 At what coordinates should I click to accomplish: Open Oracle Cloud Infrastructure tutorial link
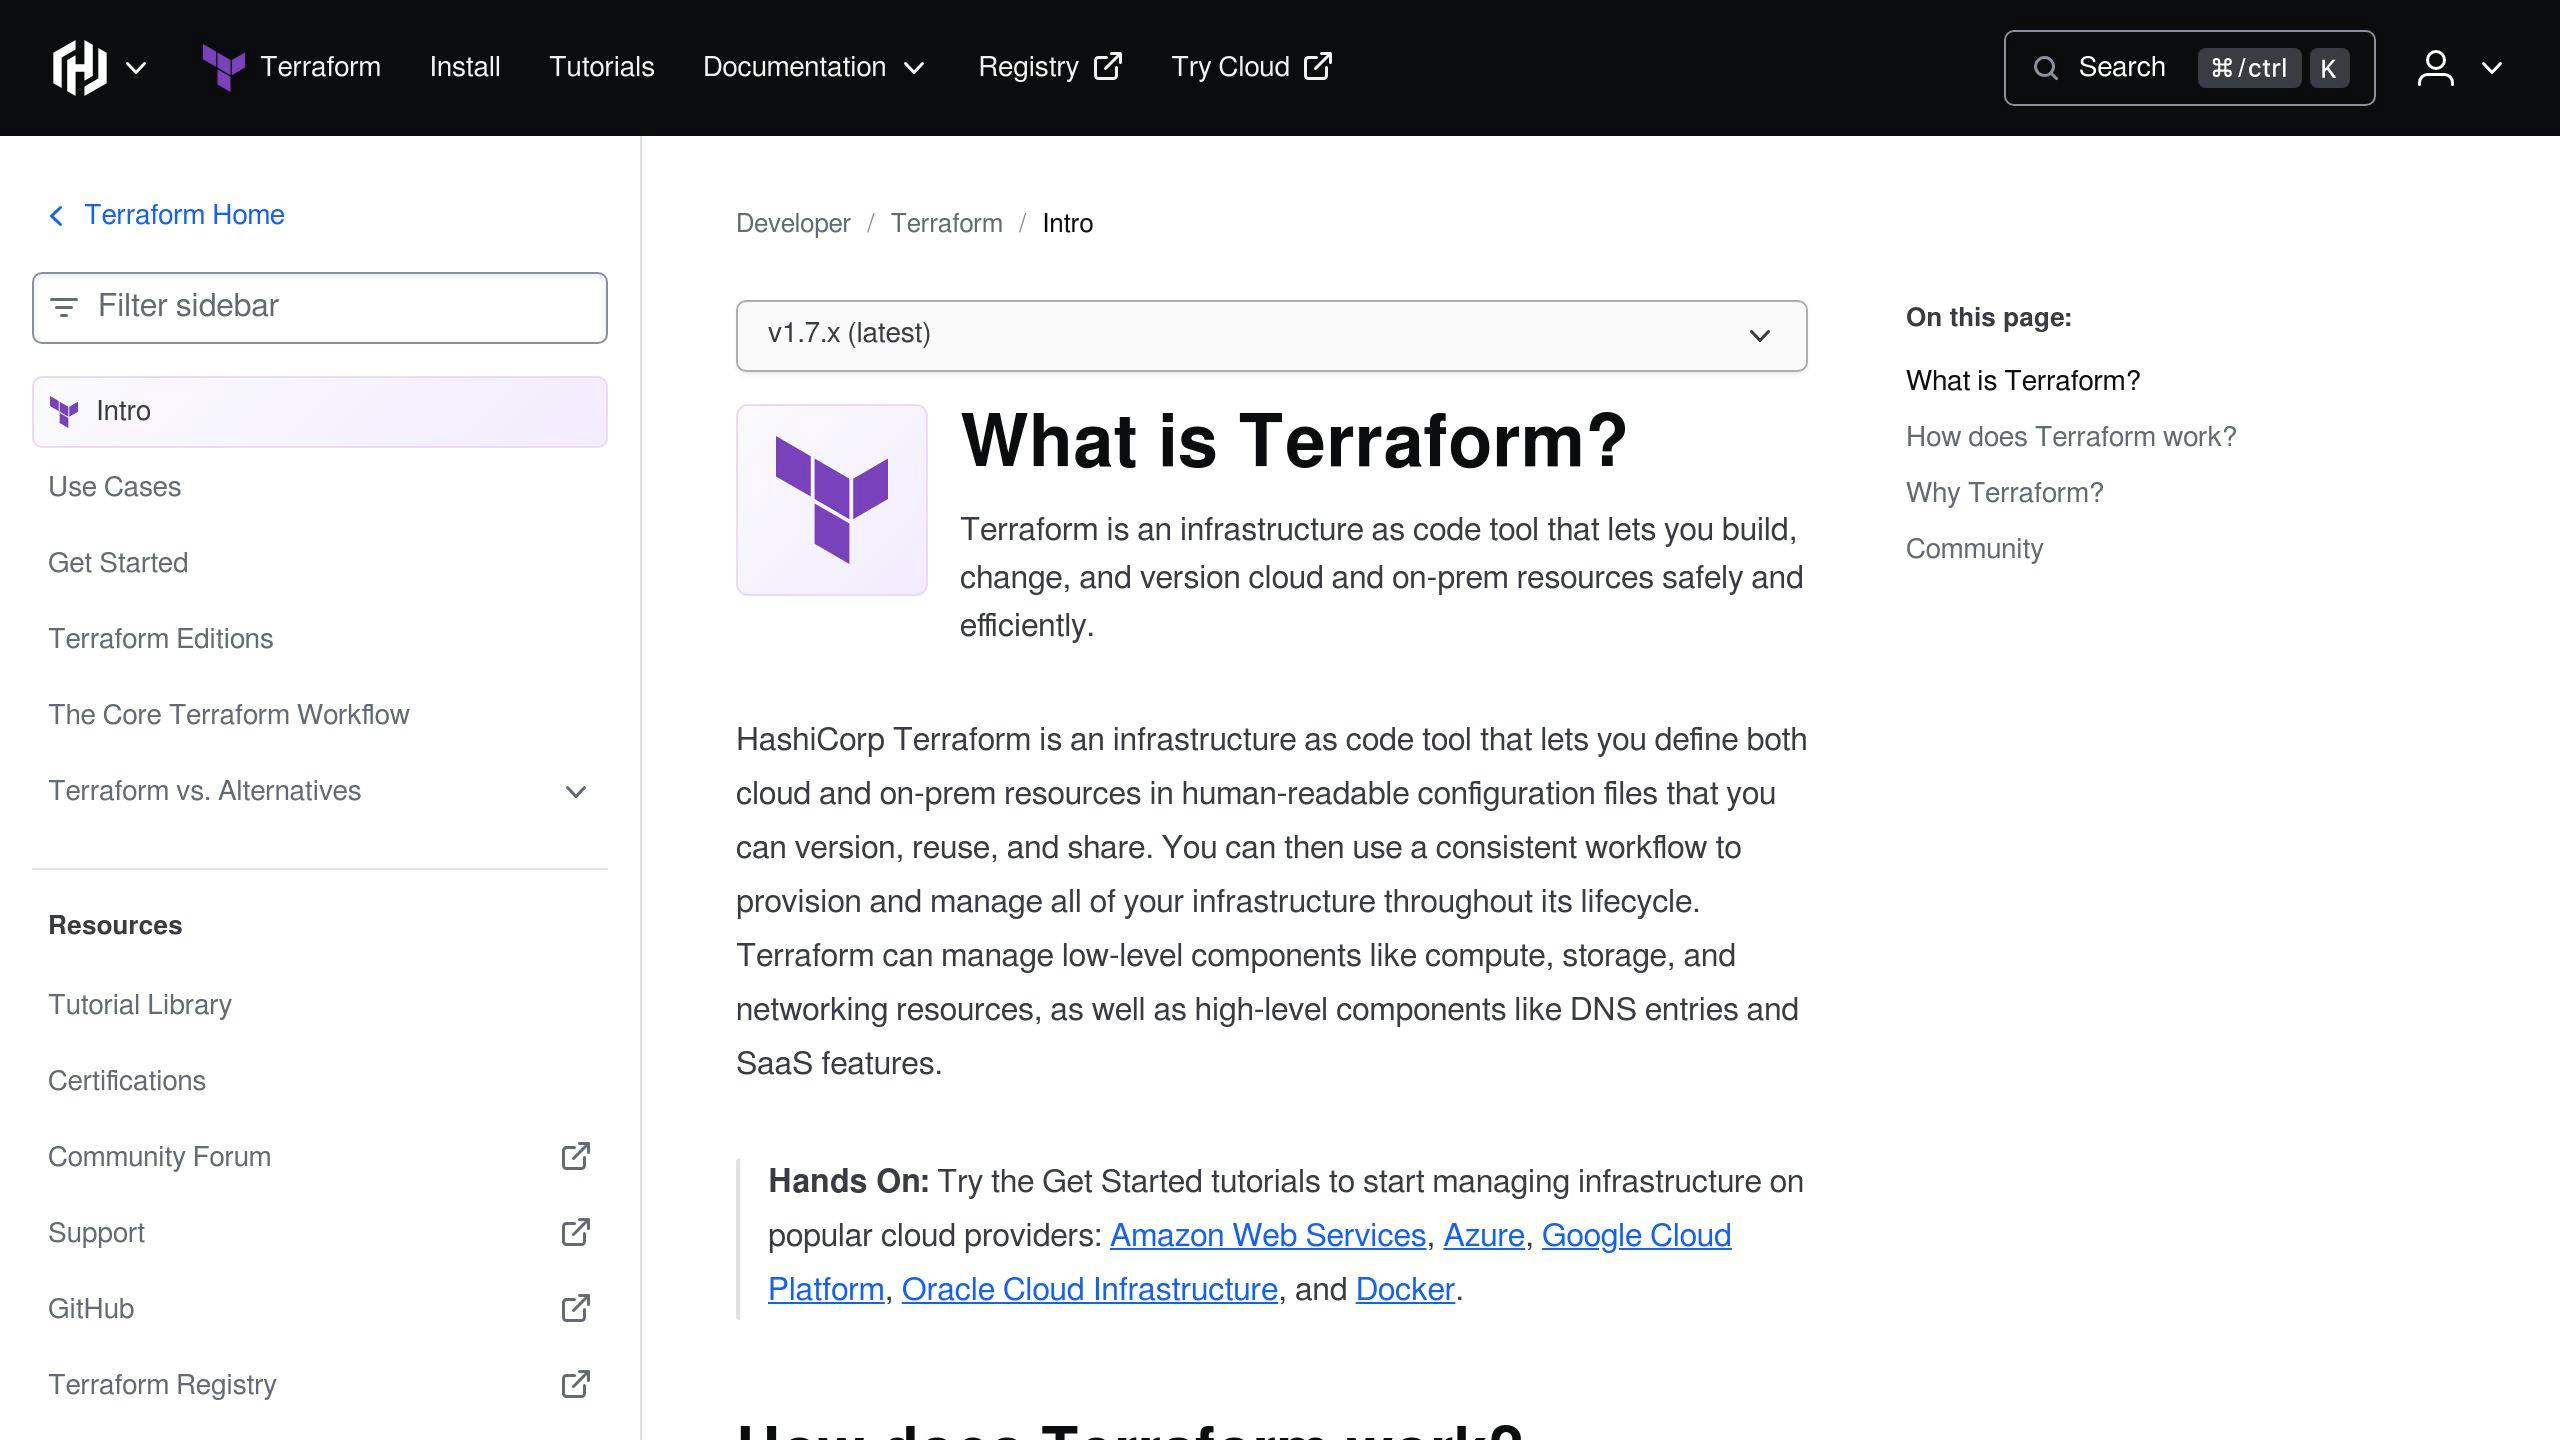(1089, 1290)
